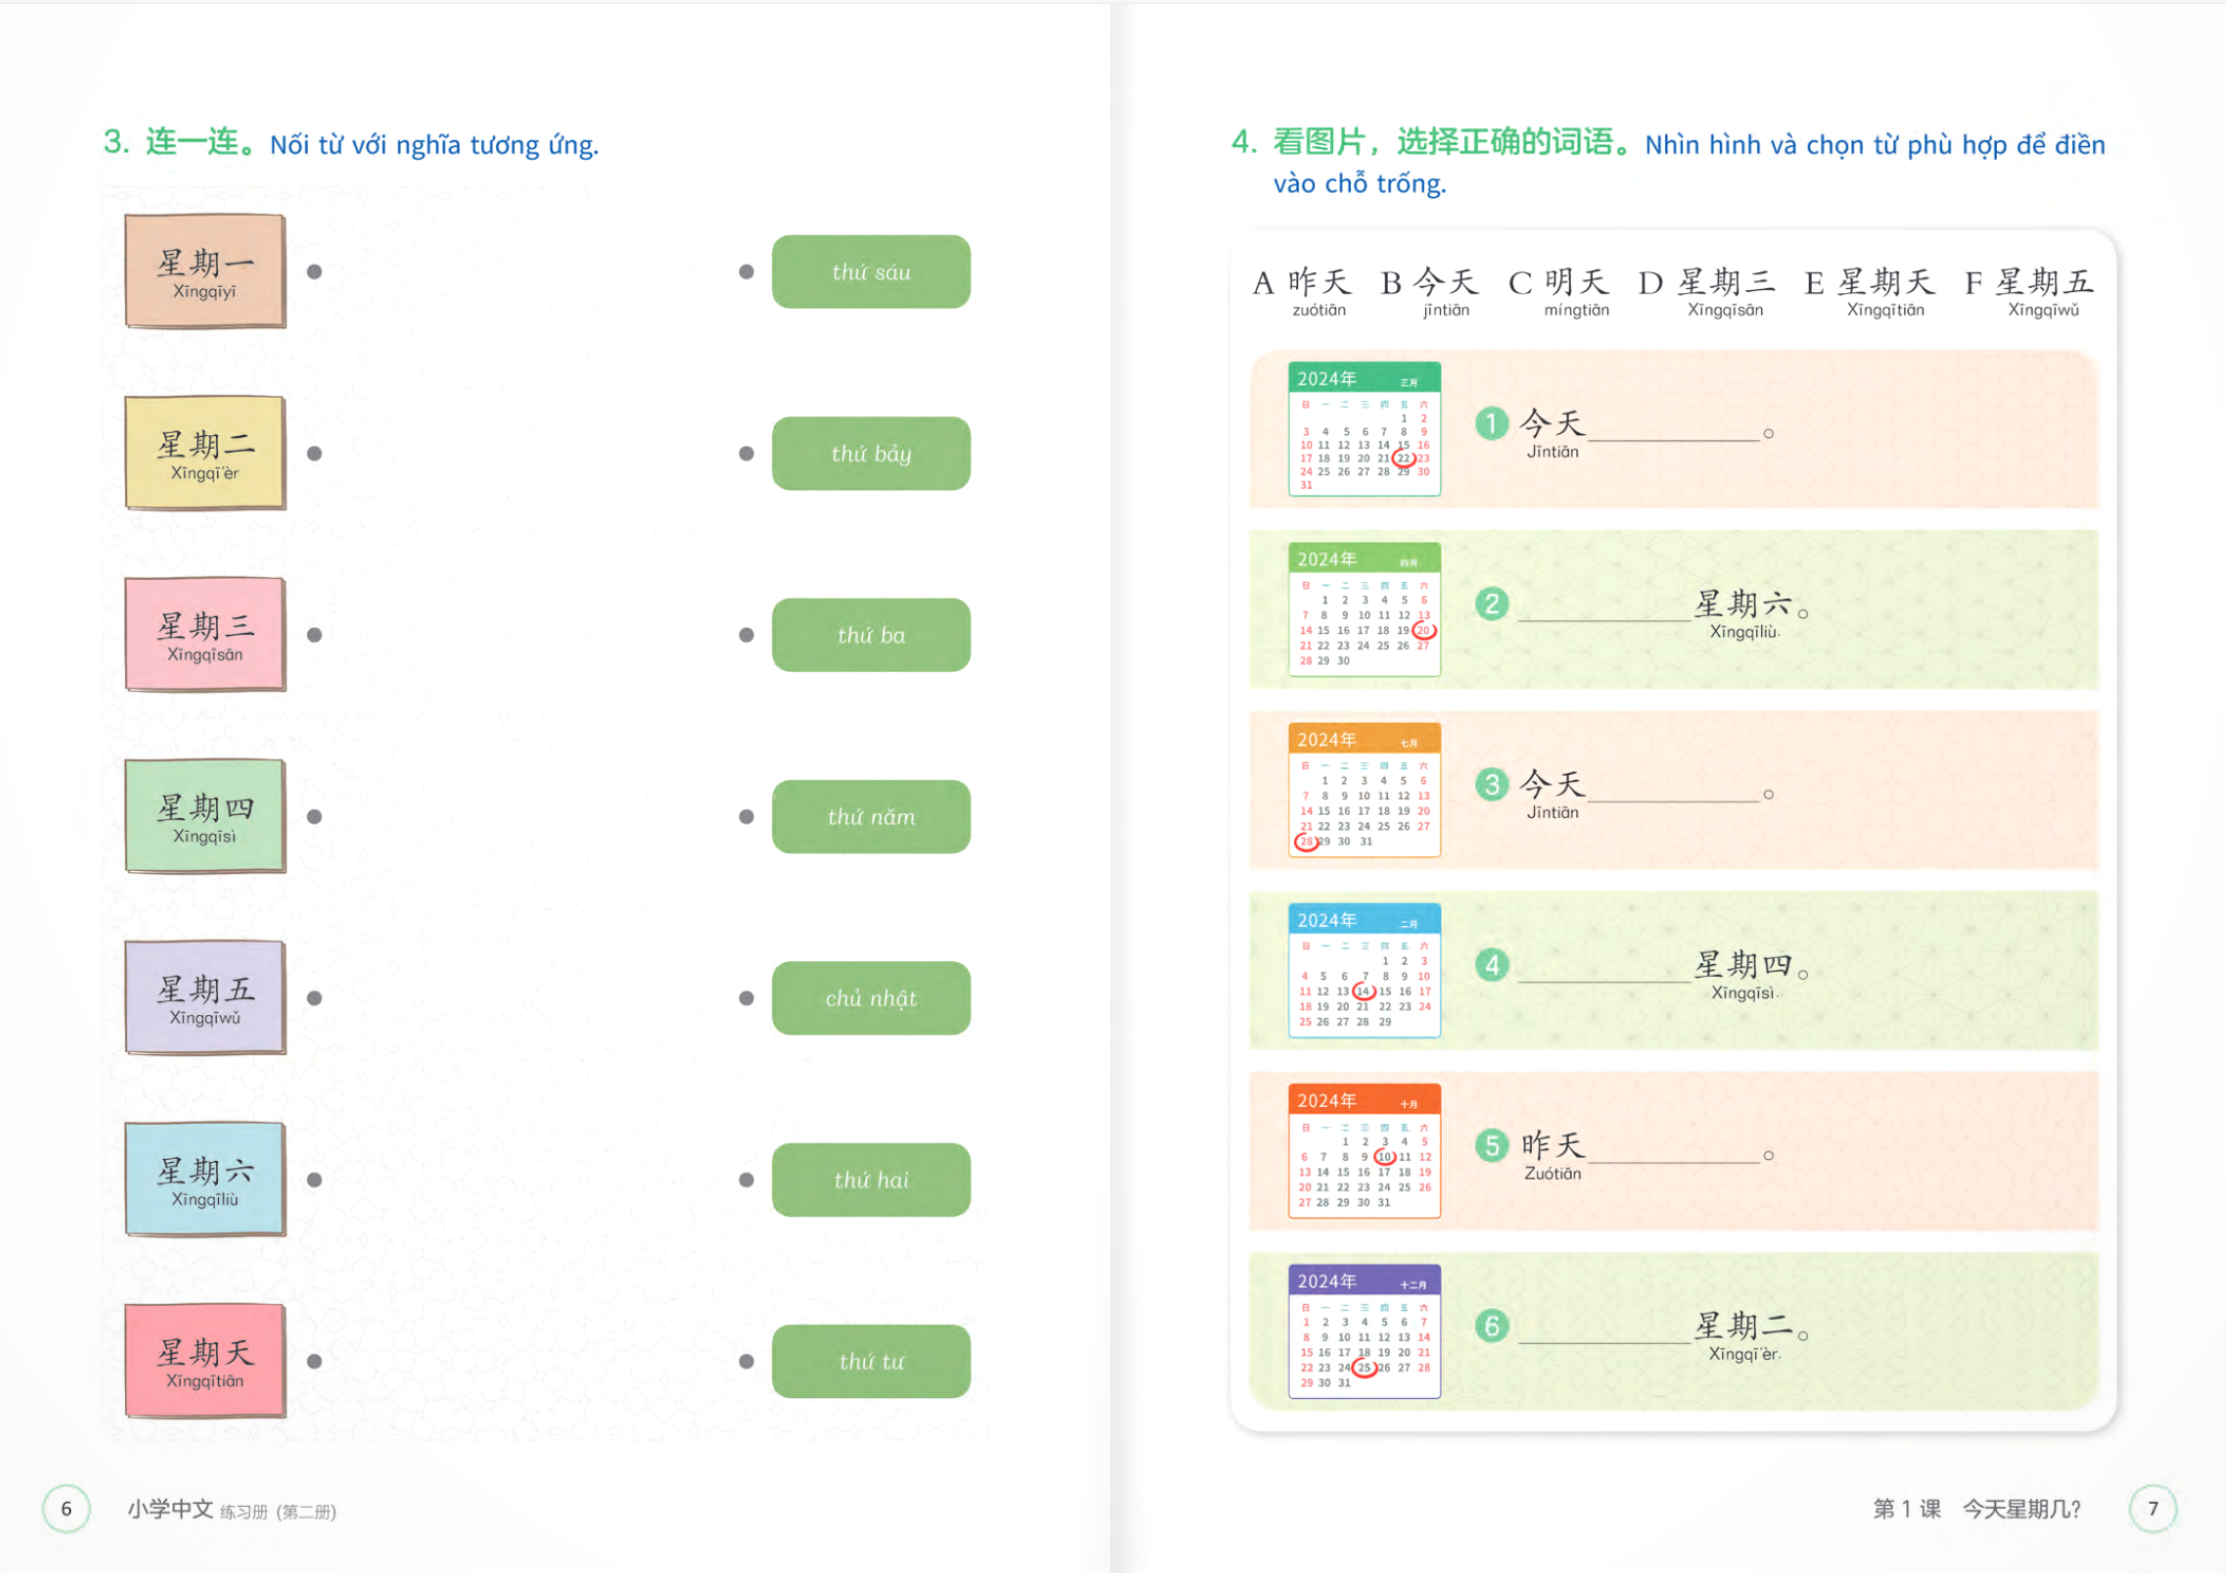Select the purple December 2024 calendar image
Viewport: 2226px width, 1573px height.
[x=1364, y=1331]
